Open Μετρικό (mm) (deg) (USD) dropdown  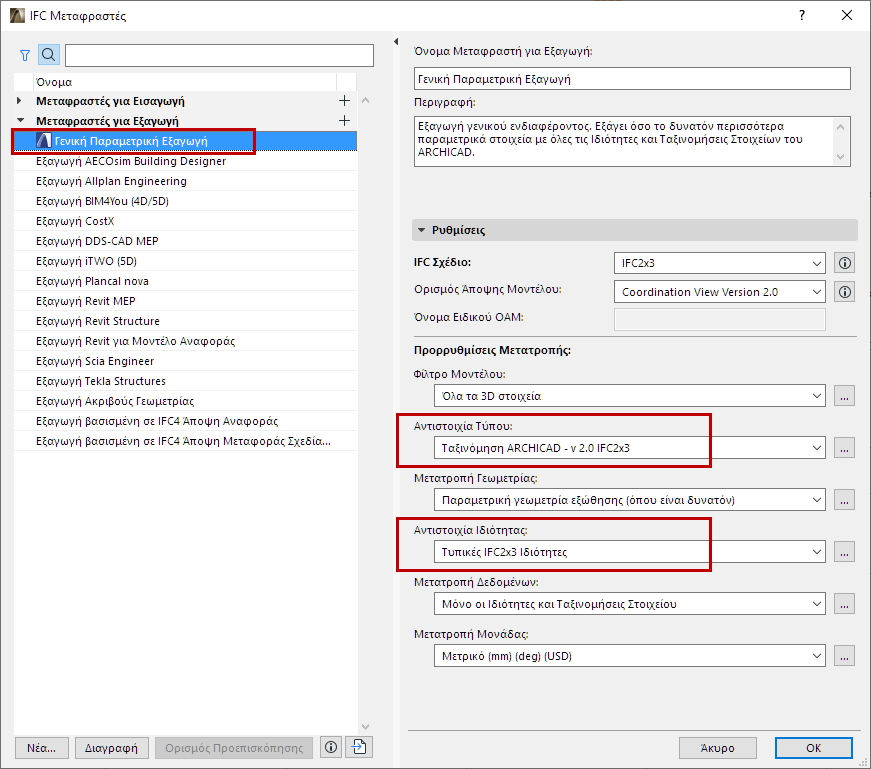pos(629,656)
